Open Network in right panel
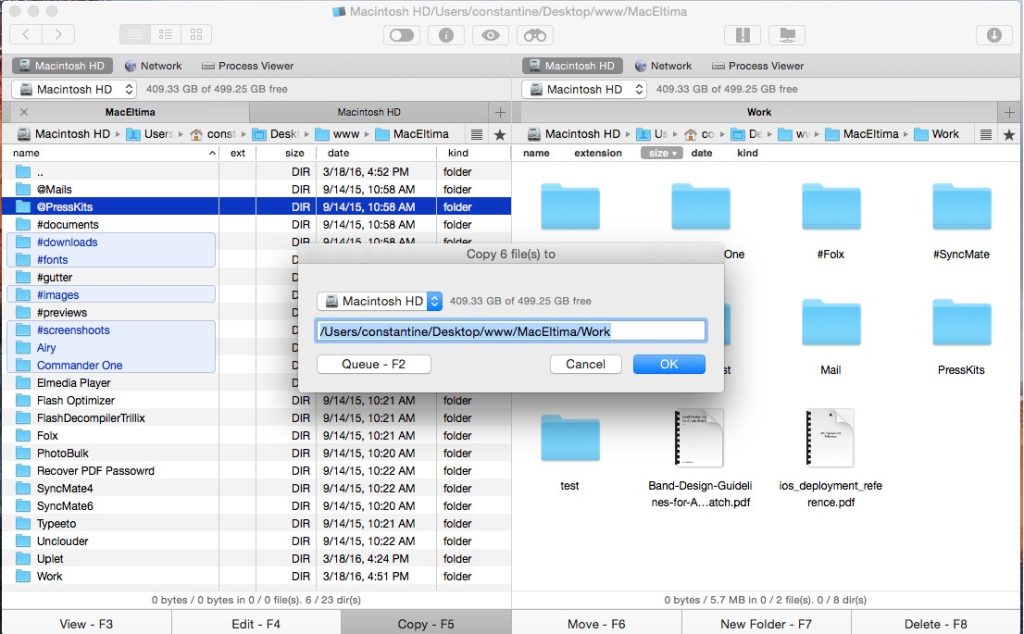 click(663, 66)
